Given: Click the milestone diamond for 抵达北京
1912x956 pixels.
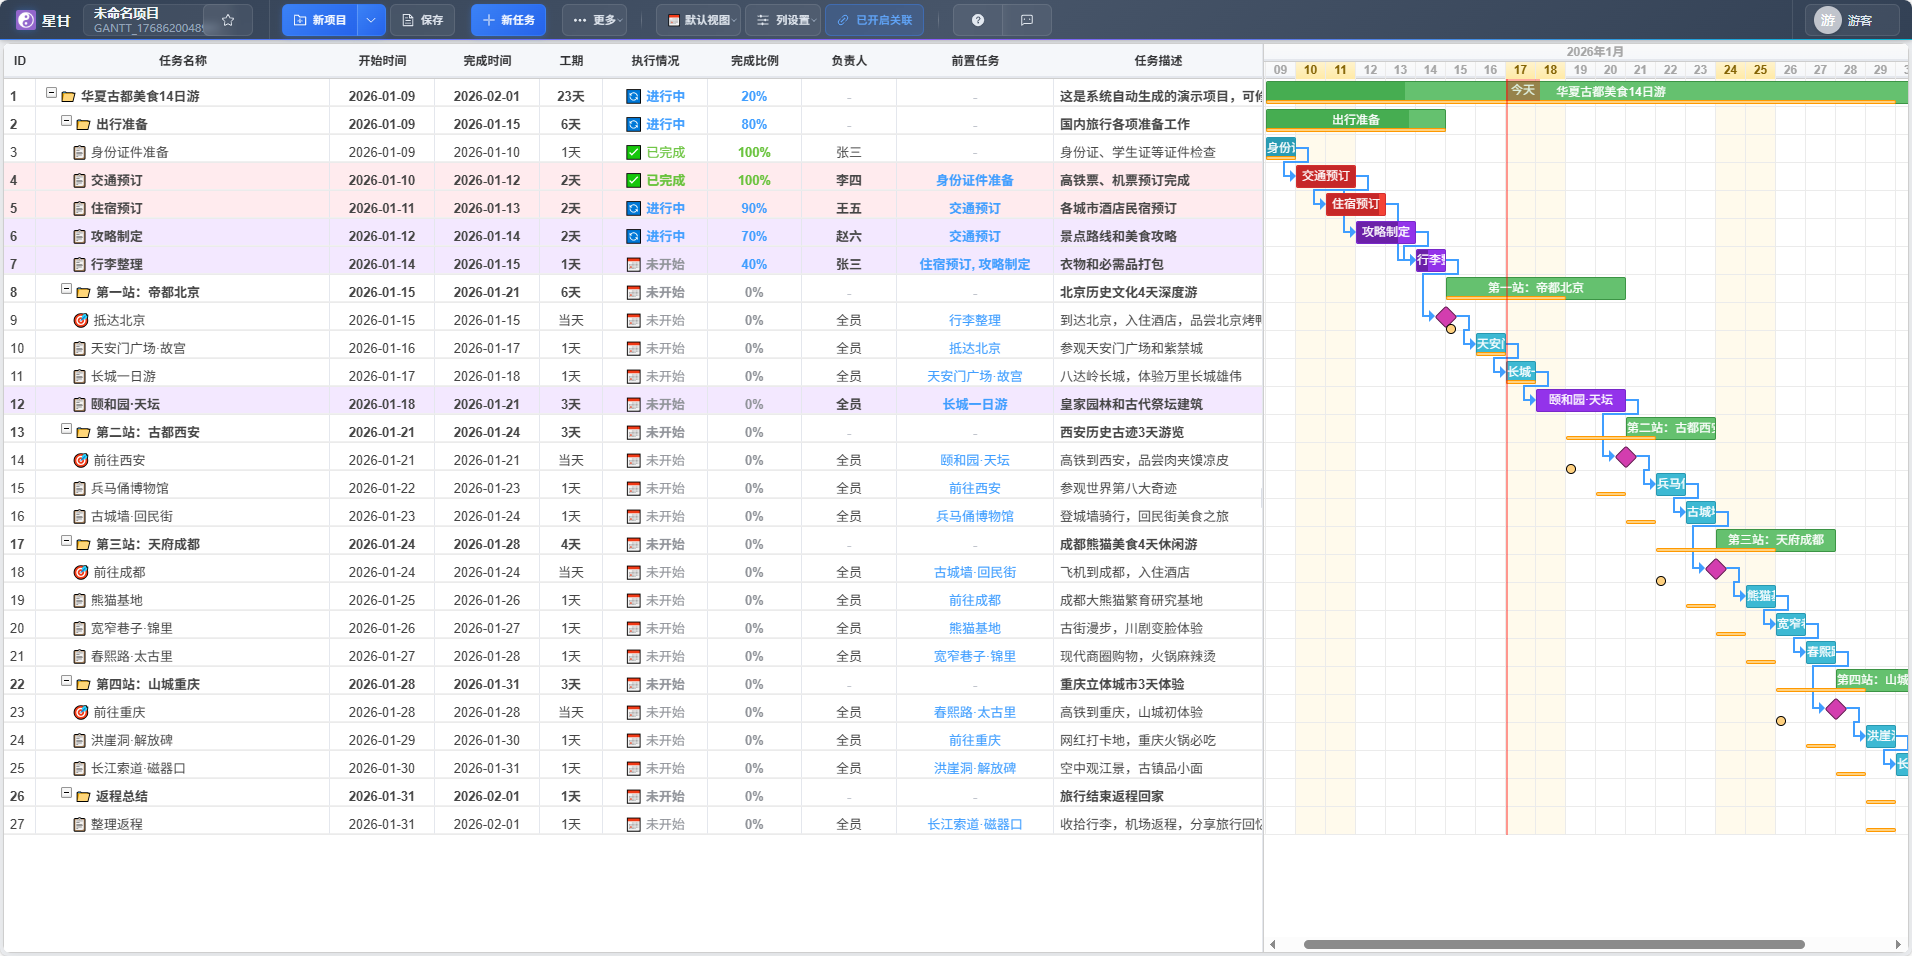Looking at the screenshot, I should point(1448,318).
